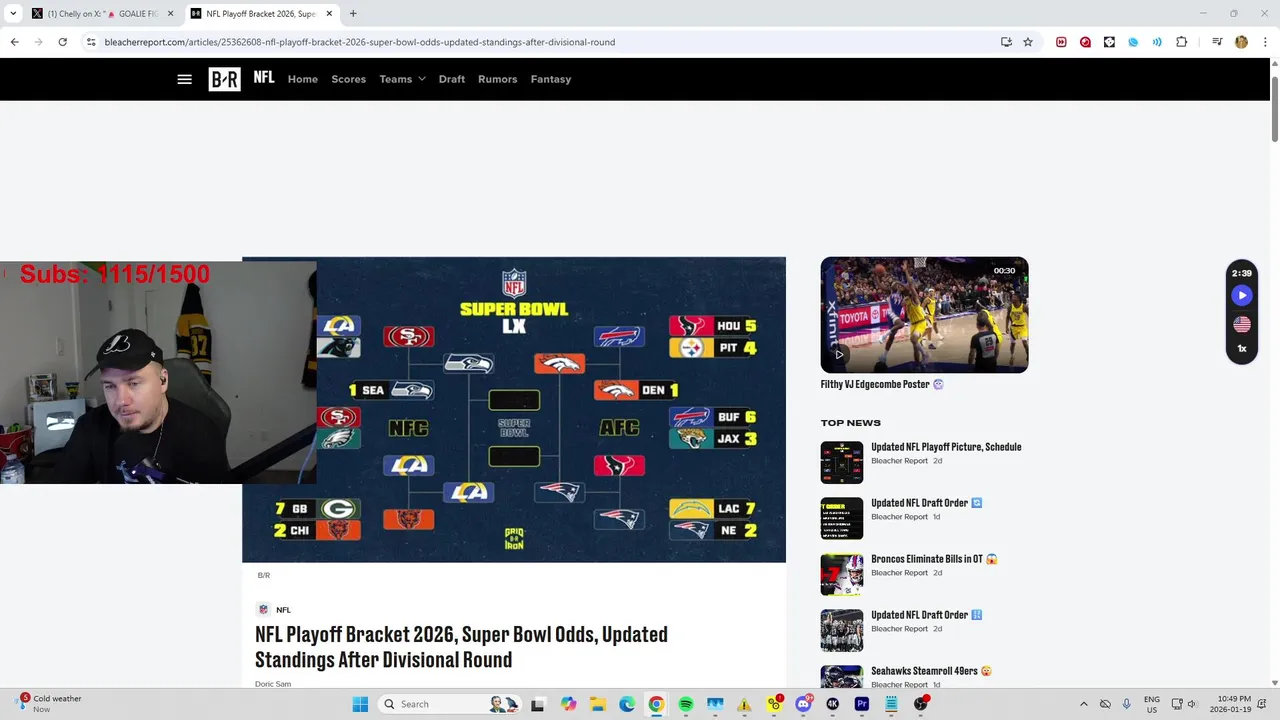The image size is (1280, 720).
Task: Click the Updated NFL Playoff Picture thumbnail
Action: pyautogui.click(x=842, y=463)
